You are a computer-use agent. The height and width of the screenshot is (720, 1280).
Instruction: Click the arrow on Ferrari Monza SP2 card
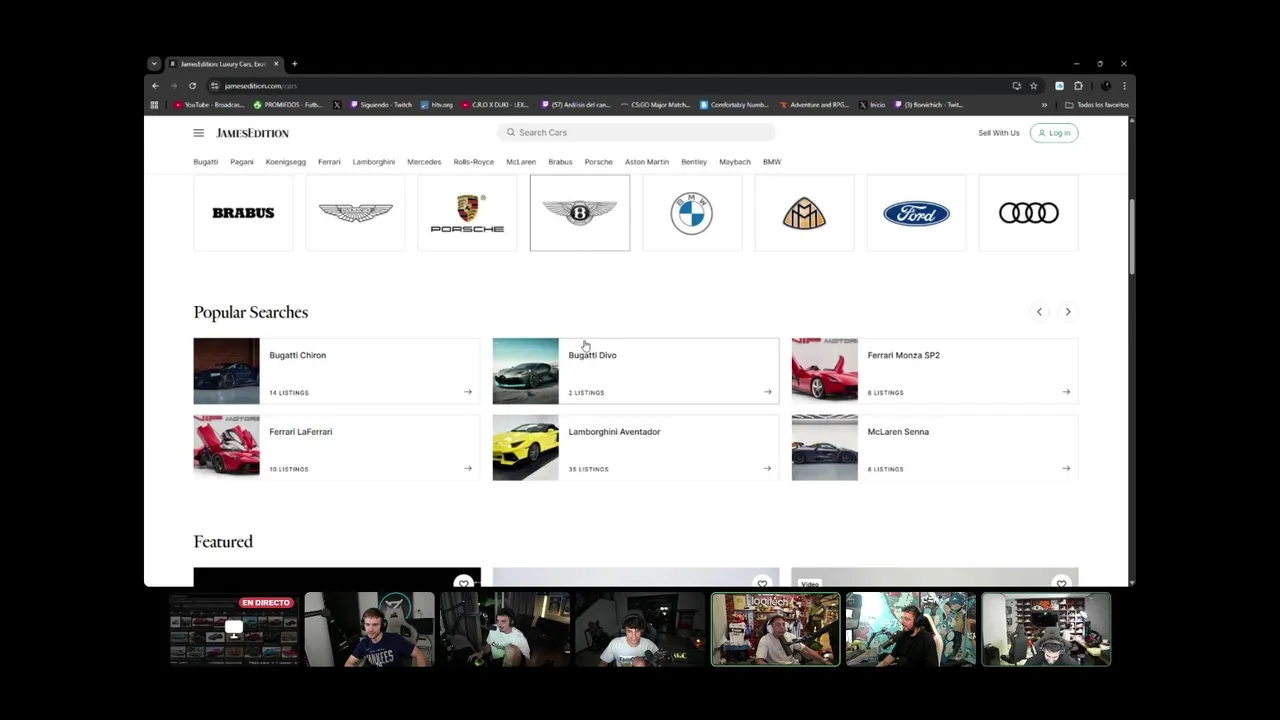tap(1066, 392)
